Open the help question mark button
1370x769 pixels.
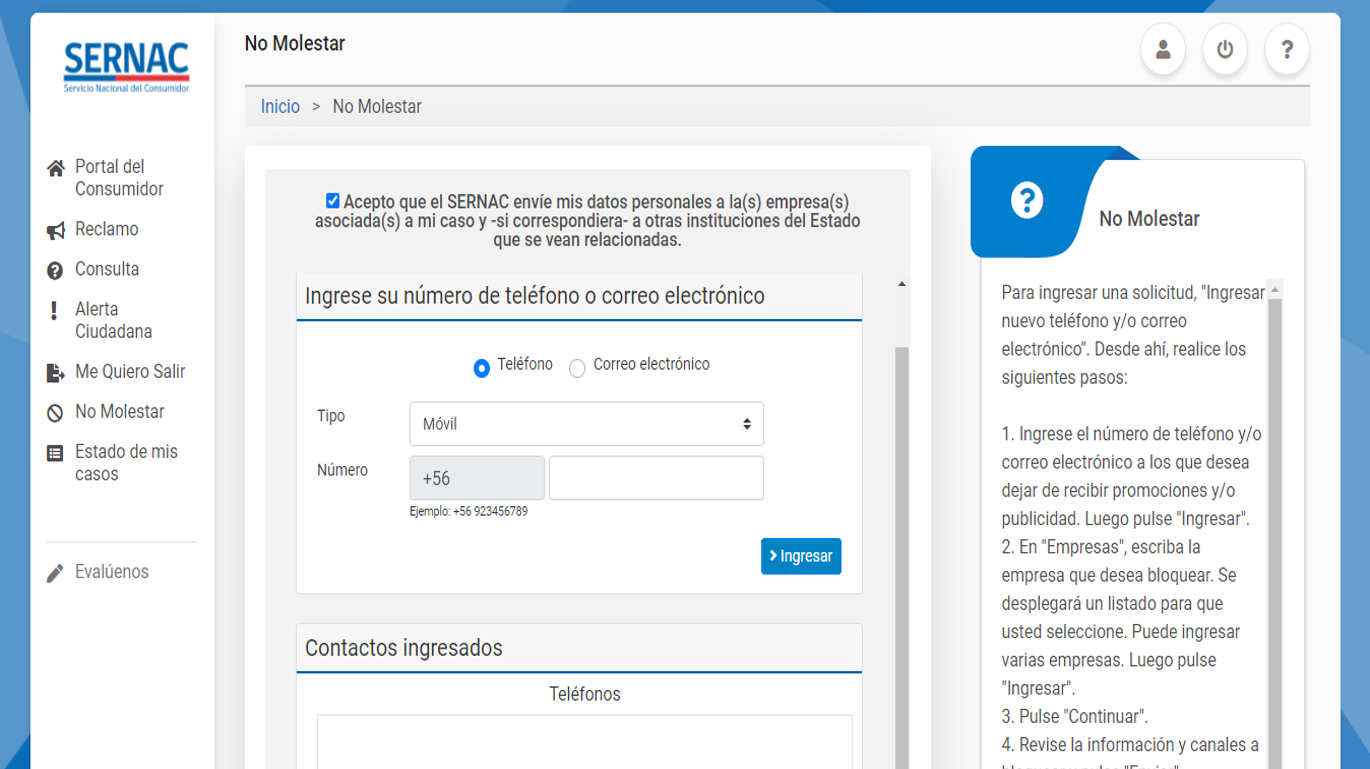pos(1287,50)
